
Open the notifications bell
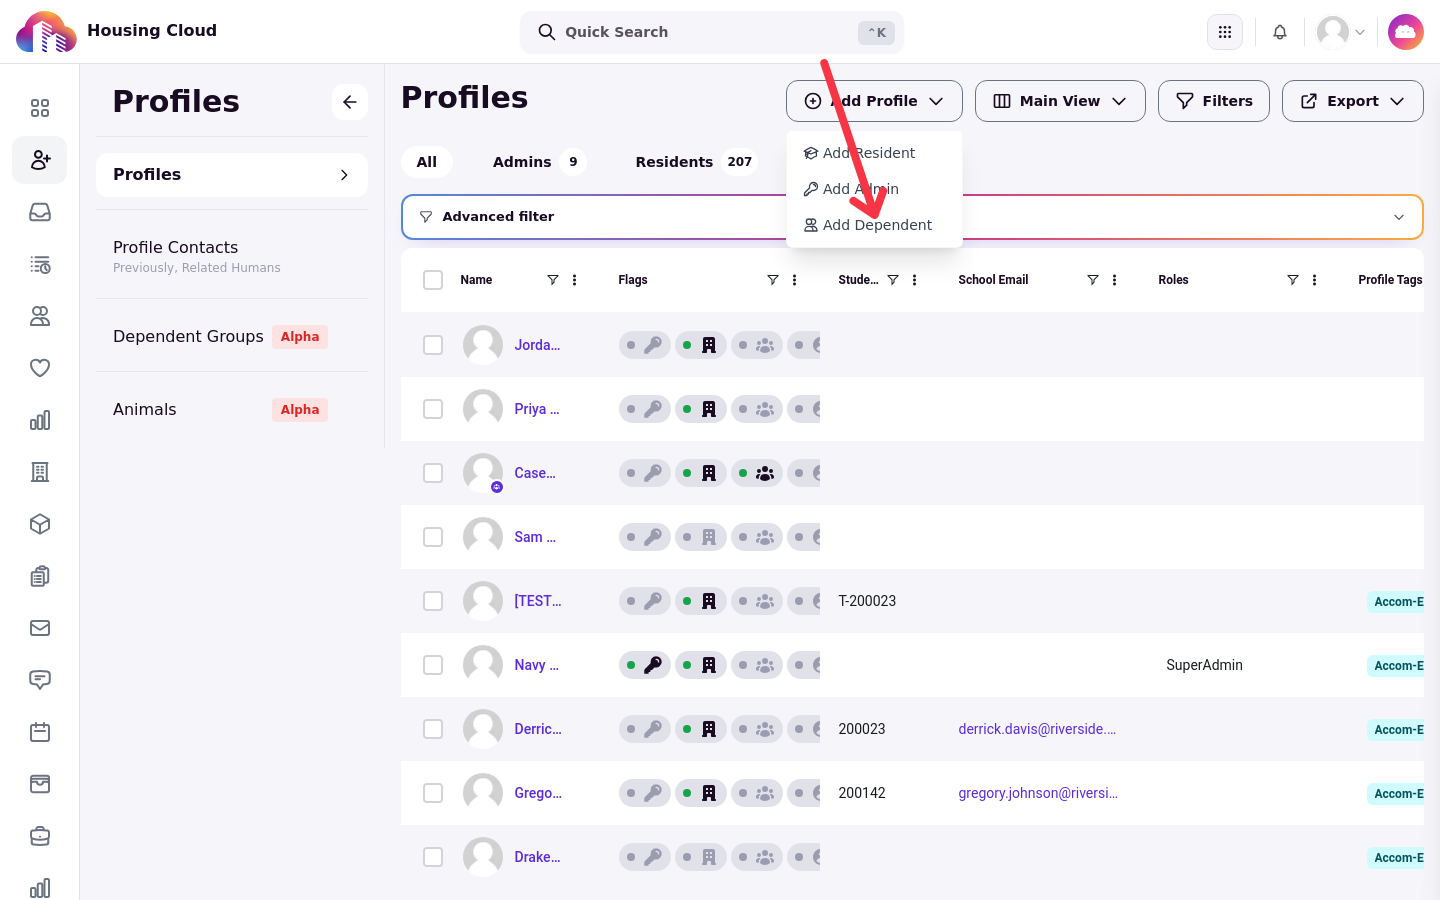[1280, 32]
